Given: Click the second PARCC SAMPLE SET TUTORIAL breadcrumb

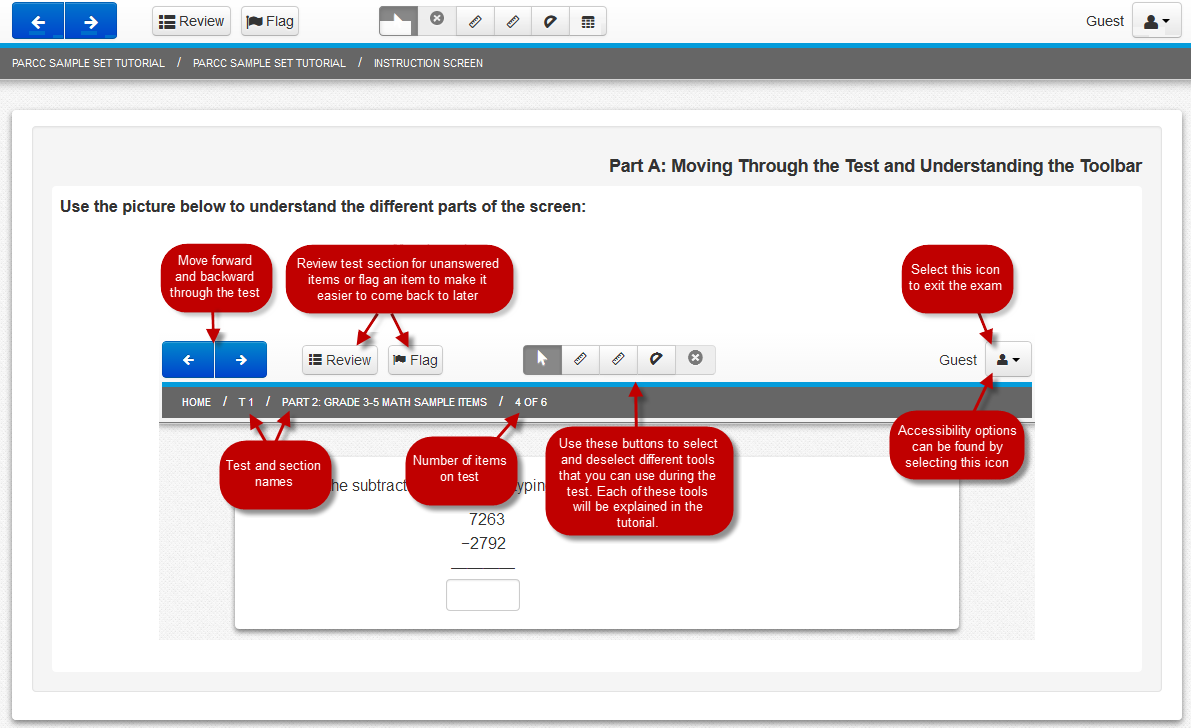Looking at the screenshot, I should [269, 63].
